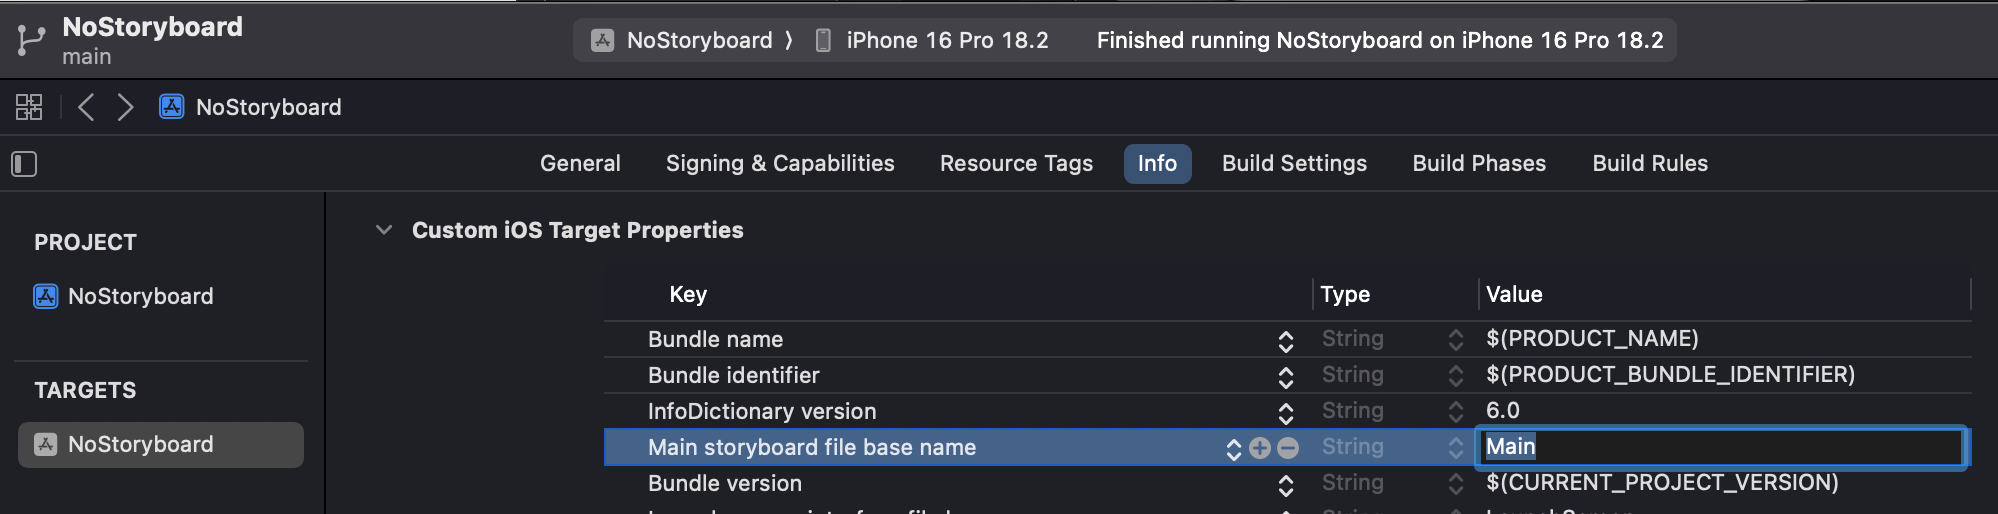Open type dropdown for InfoDictionary version
This screenshot has height=514, width=1998.
point(1456,412)
